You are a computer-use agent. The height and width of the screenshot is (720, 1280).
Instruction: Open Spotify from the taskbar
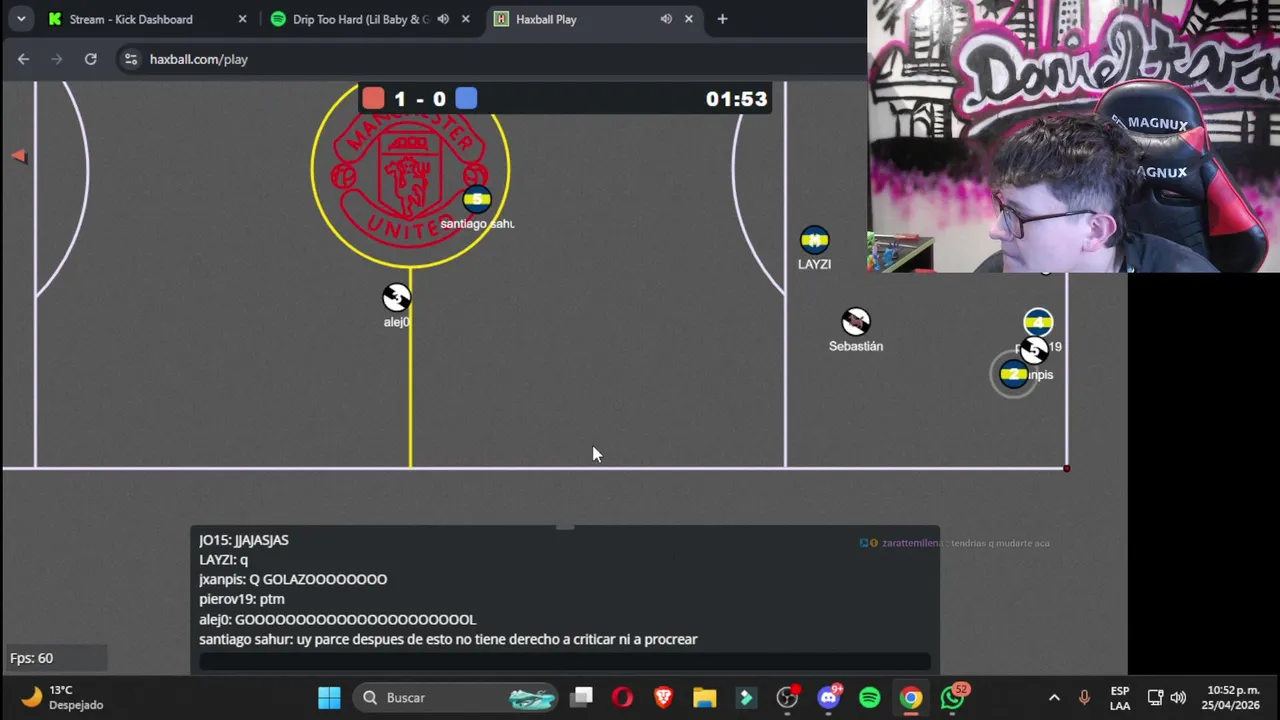point(869,697)
